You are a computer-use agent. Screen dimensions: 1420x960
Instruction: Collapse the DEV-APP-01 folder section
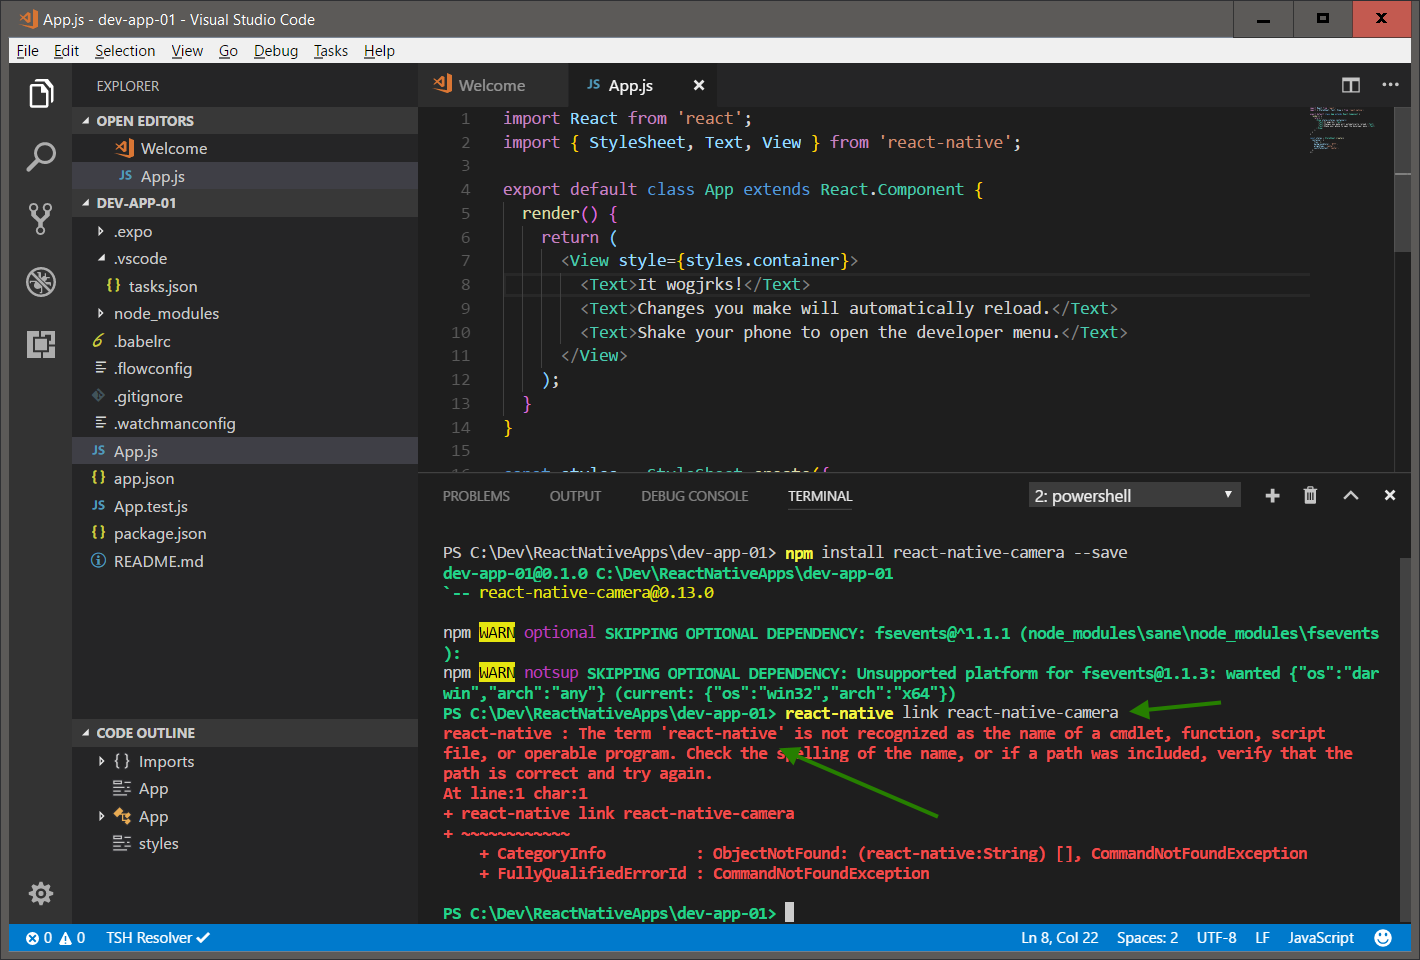point(245,203)
